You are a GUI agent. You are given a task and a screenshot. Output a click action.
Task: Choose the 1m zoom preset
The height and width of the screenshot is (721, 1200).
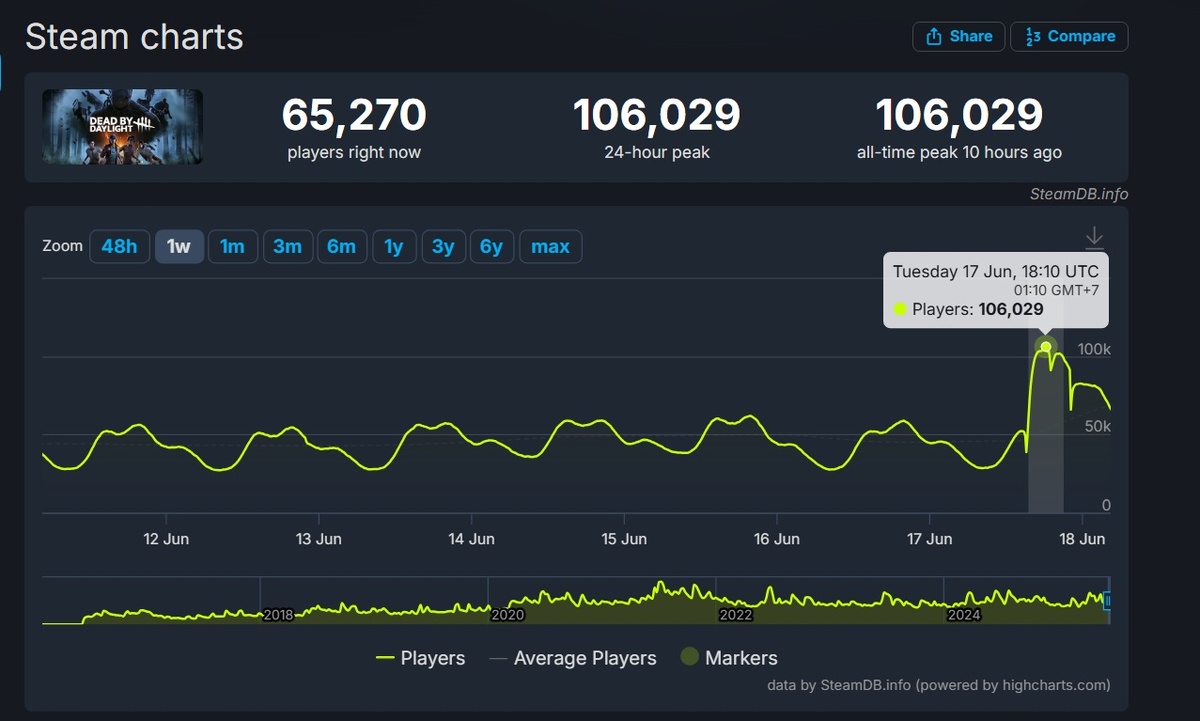tap(232, 246)
